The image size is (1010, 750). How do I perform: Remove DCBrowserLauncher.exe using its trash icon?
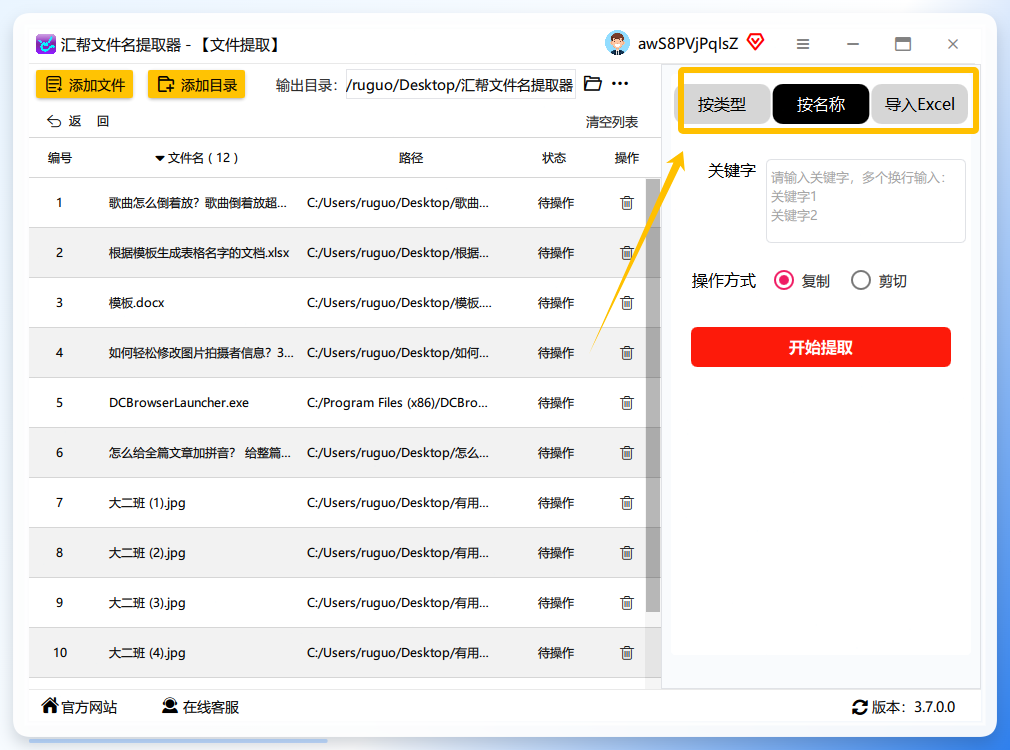627,403
